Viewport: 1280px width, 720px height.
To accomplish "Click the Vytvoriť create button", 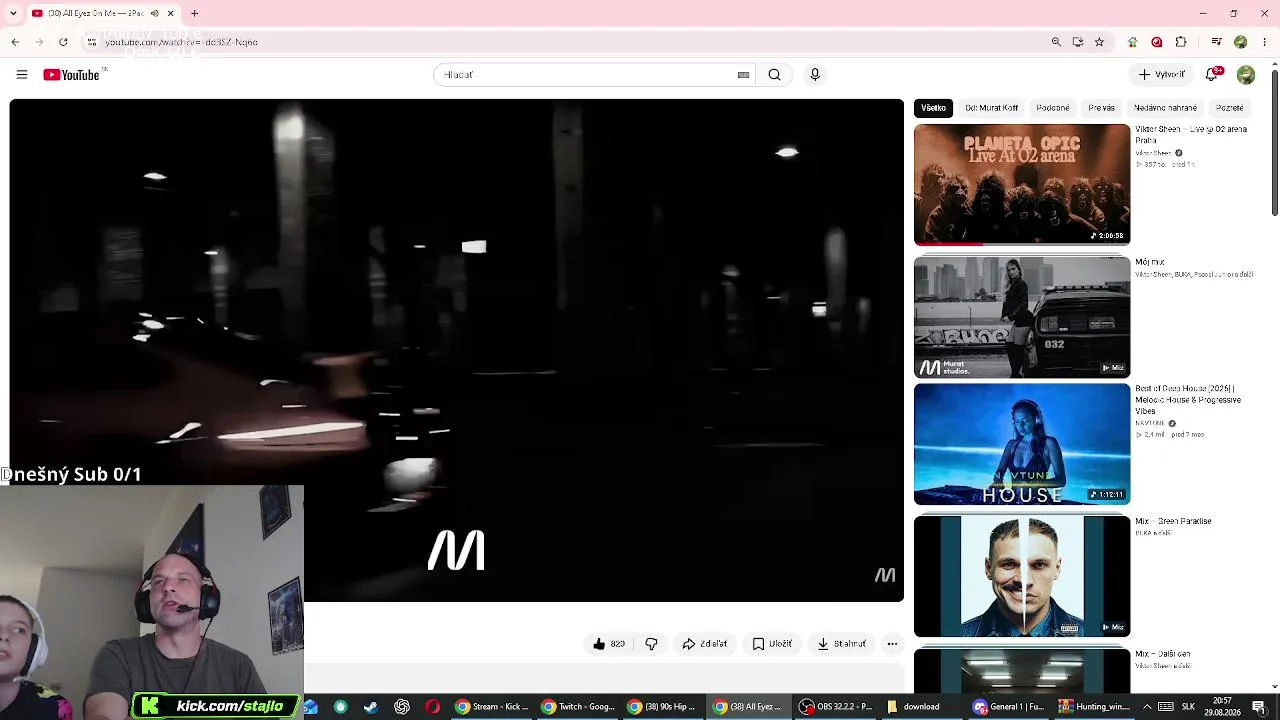I will pos(1161,75).
